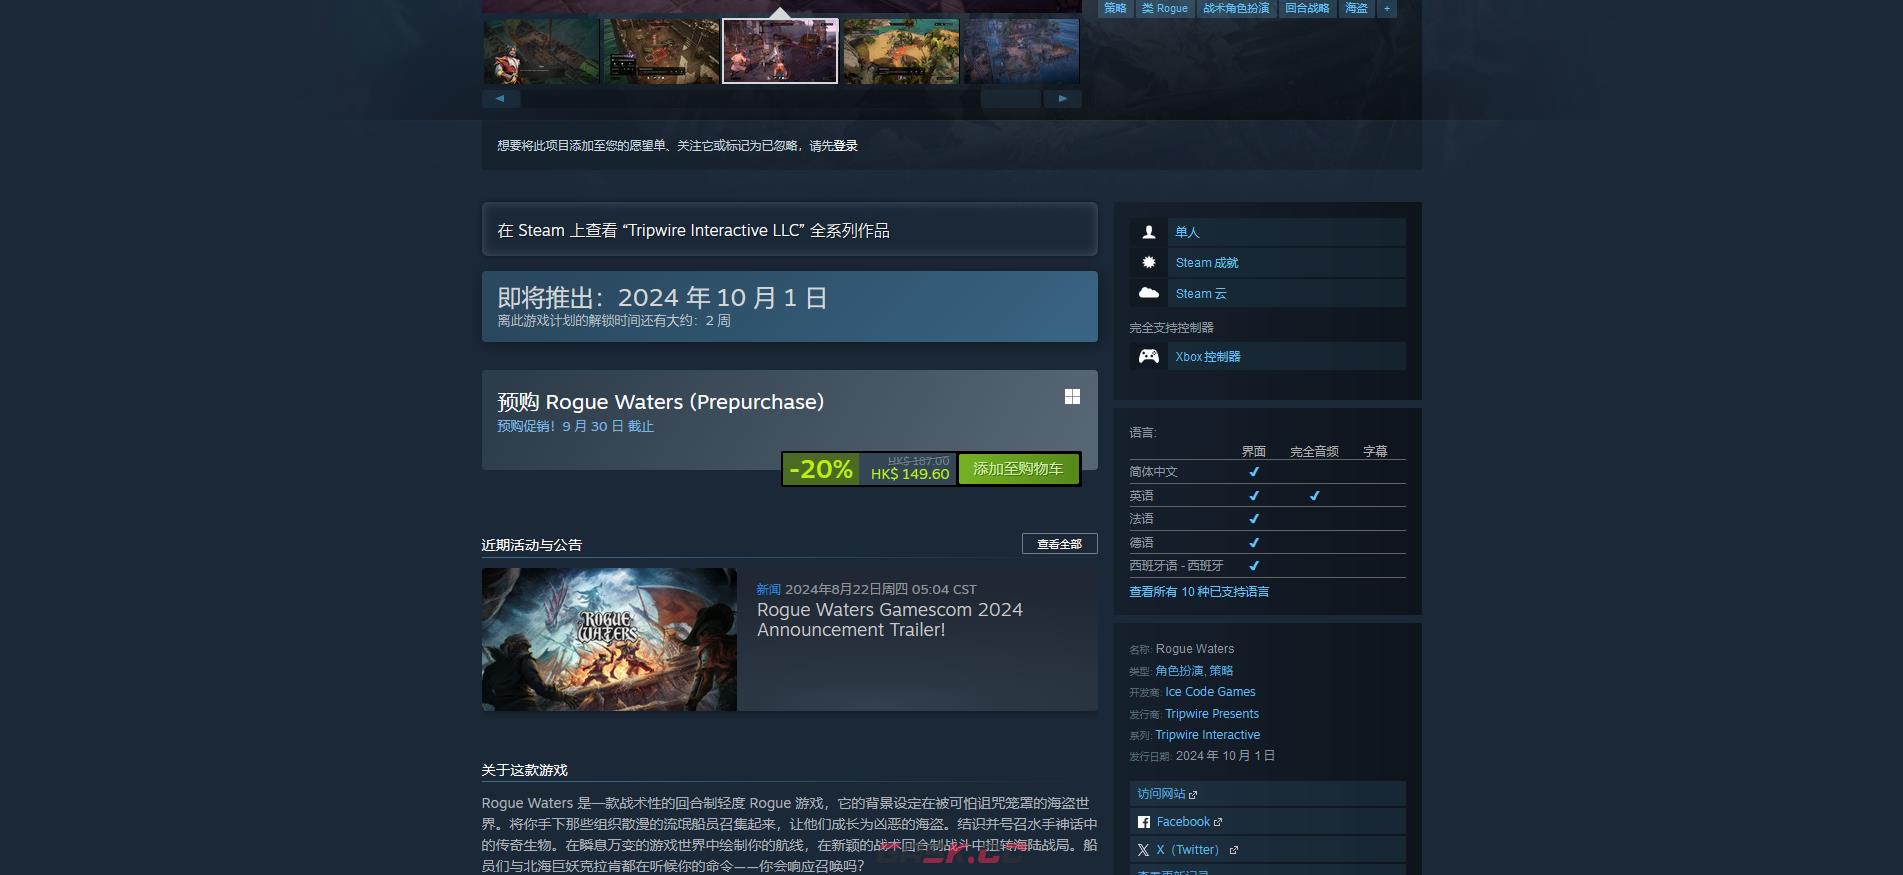Open the 回合战略 tag

[1307, 8]
